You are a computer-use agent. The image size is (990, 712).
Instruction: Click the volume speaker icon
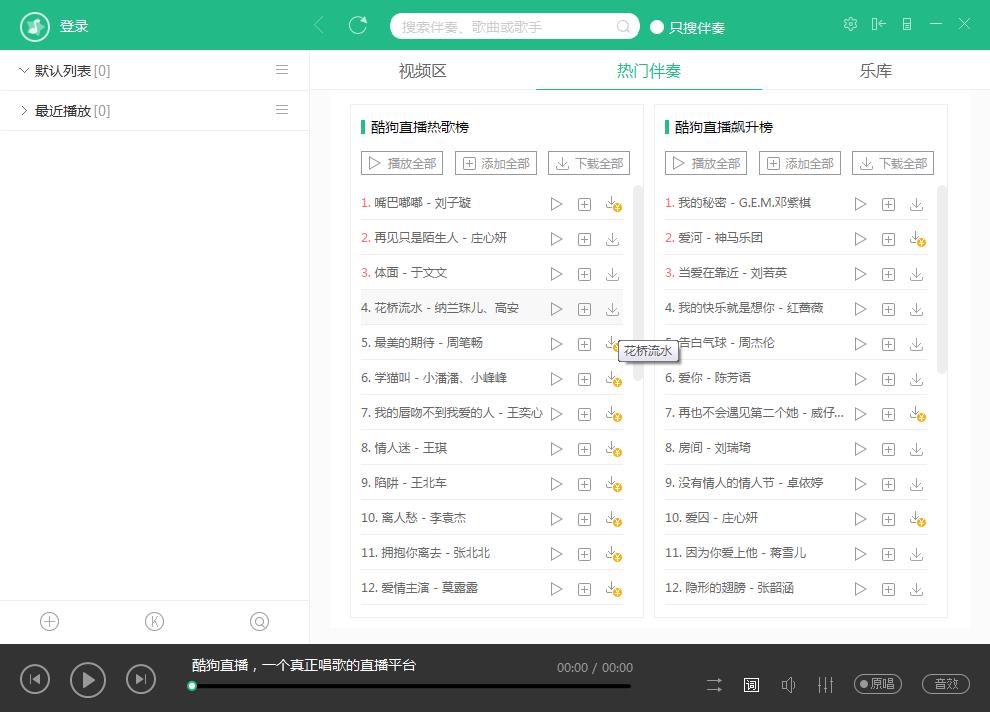[788, 685]
